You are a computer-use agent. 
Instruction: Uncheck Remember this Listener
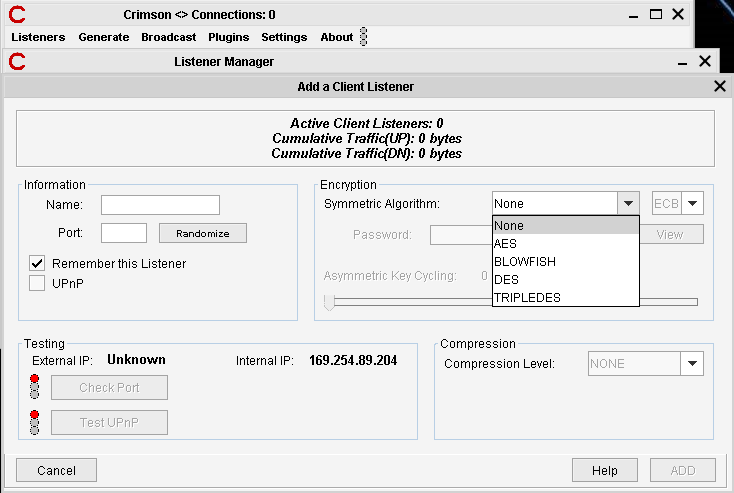coord(37,263)
